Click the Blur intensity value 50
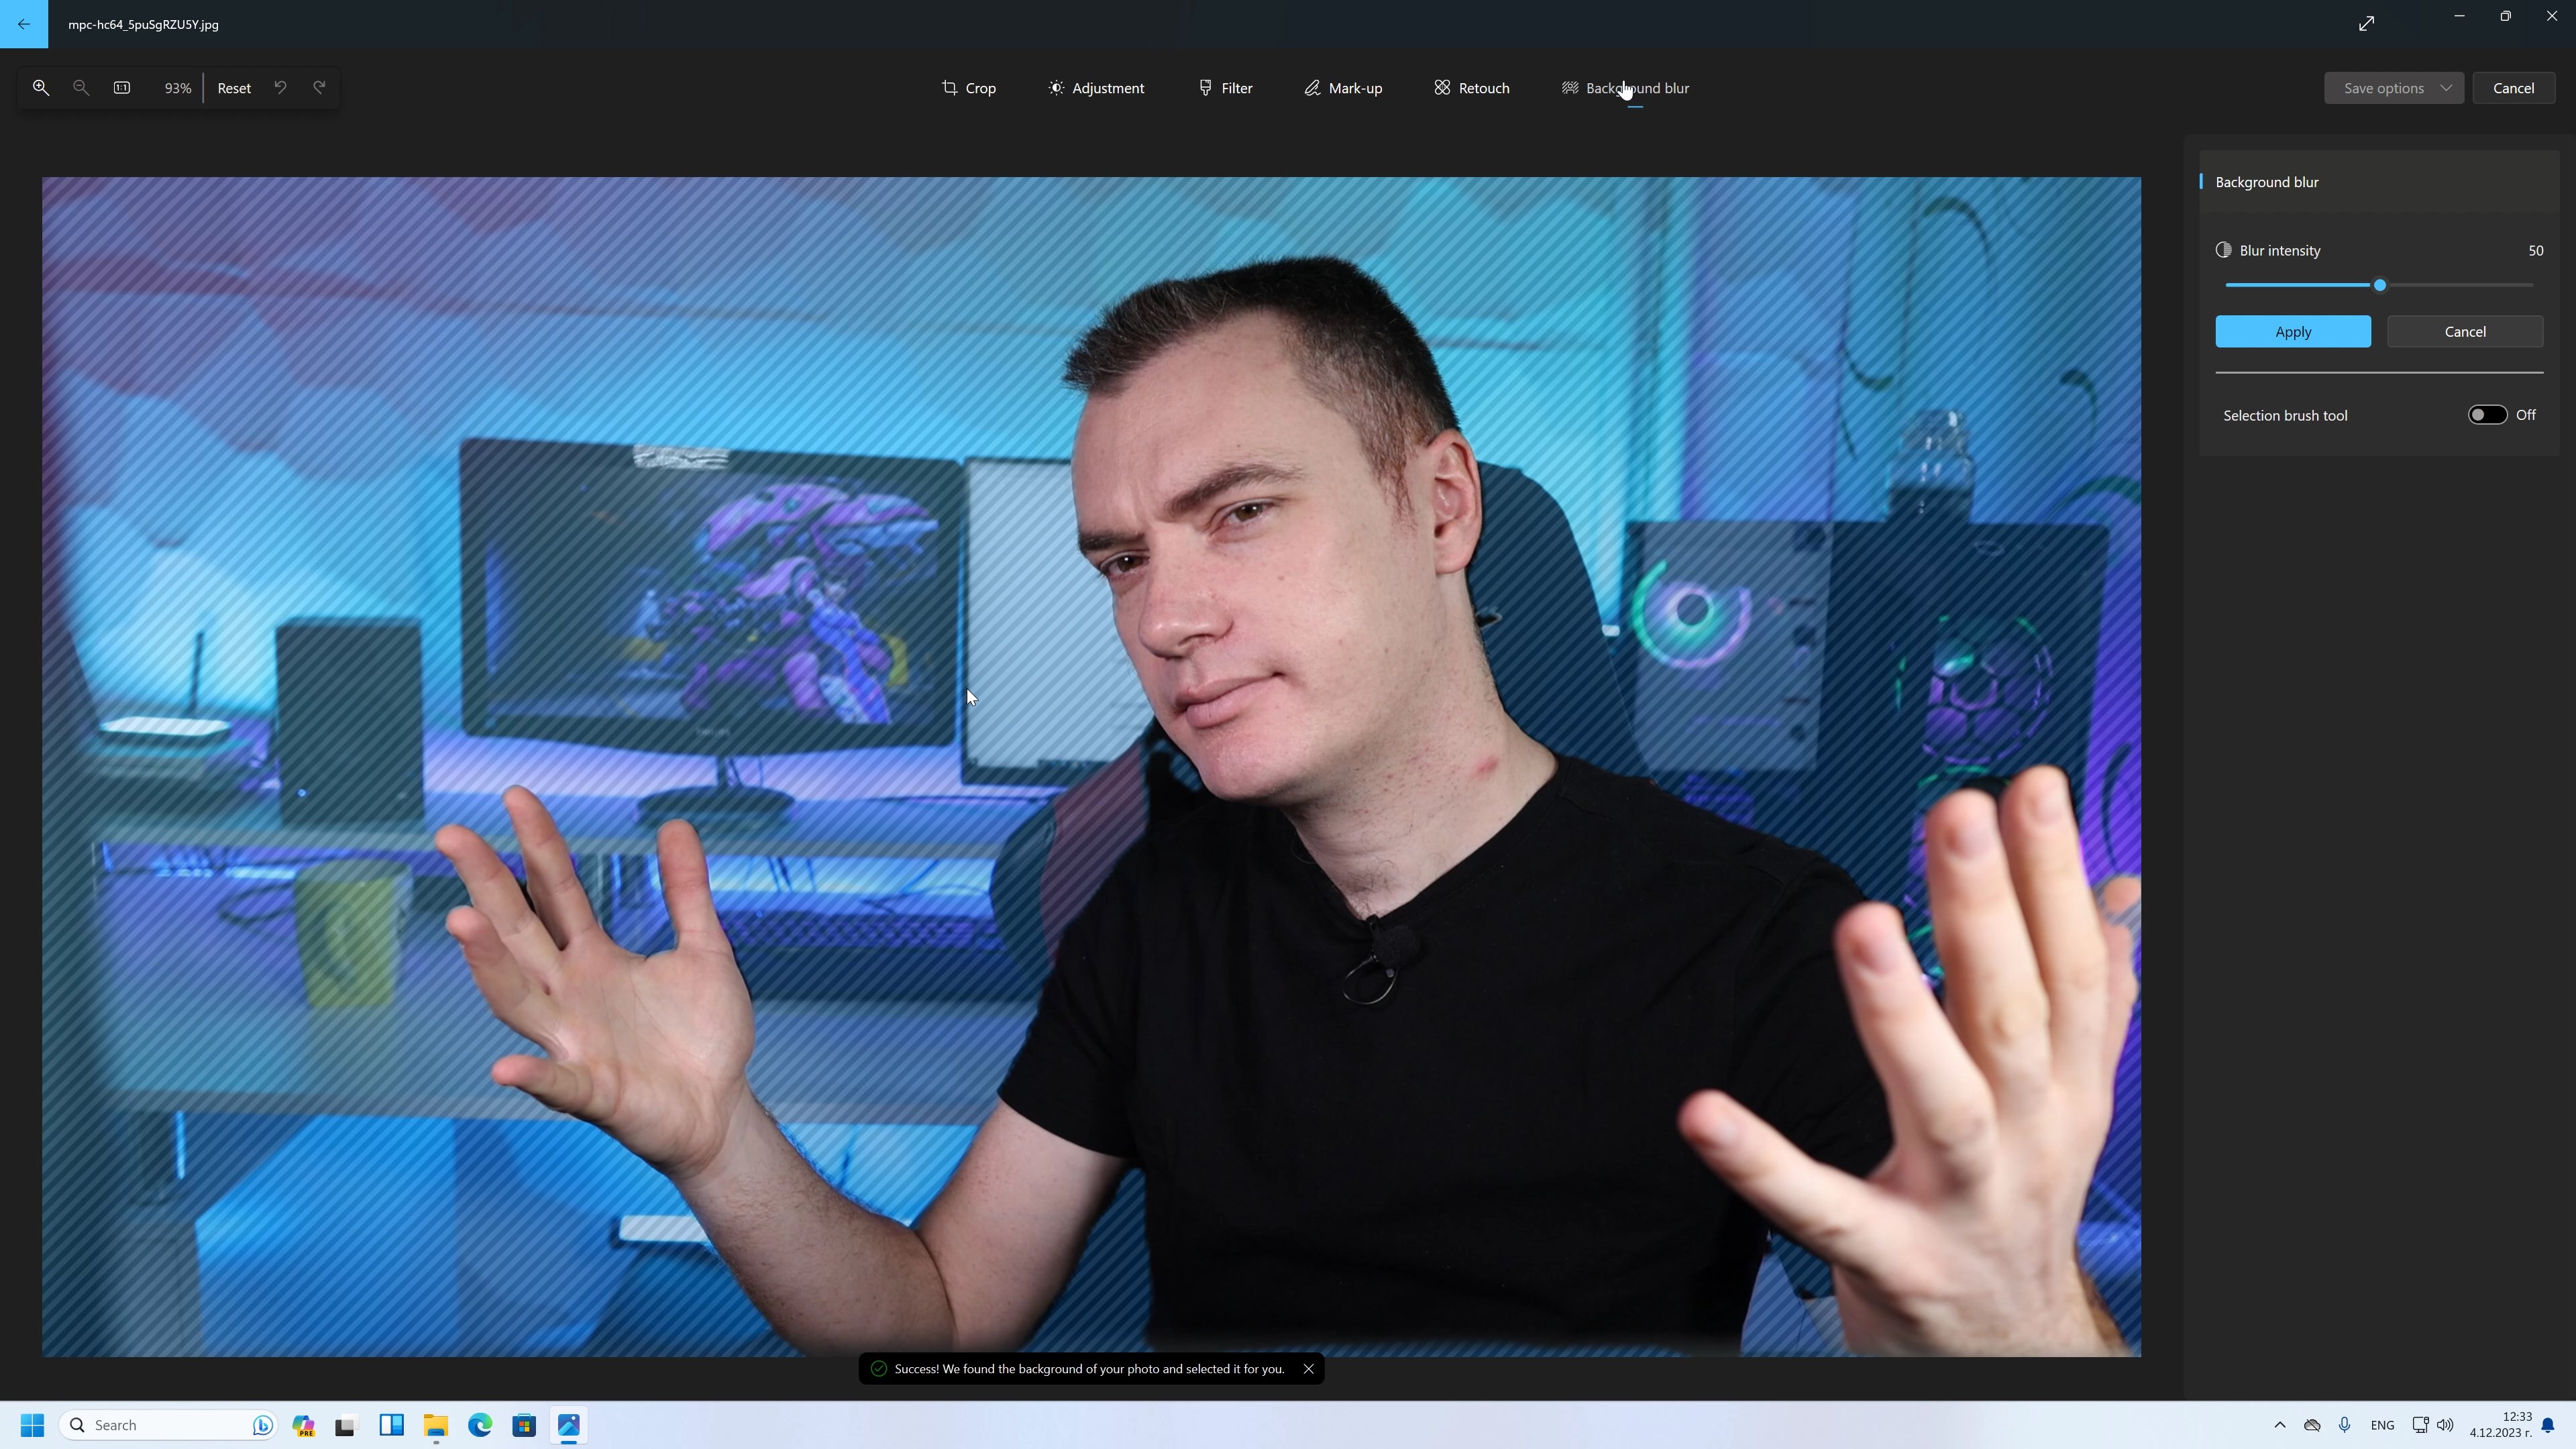2576x1449 pixels. 2535,251
